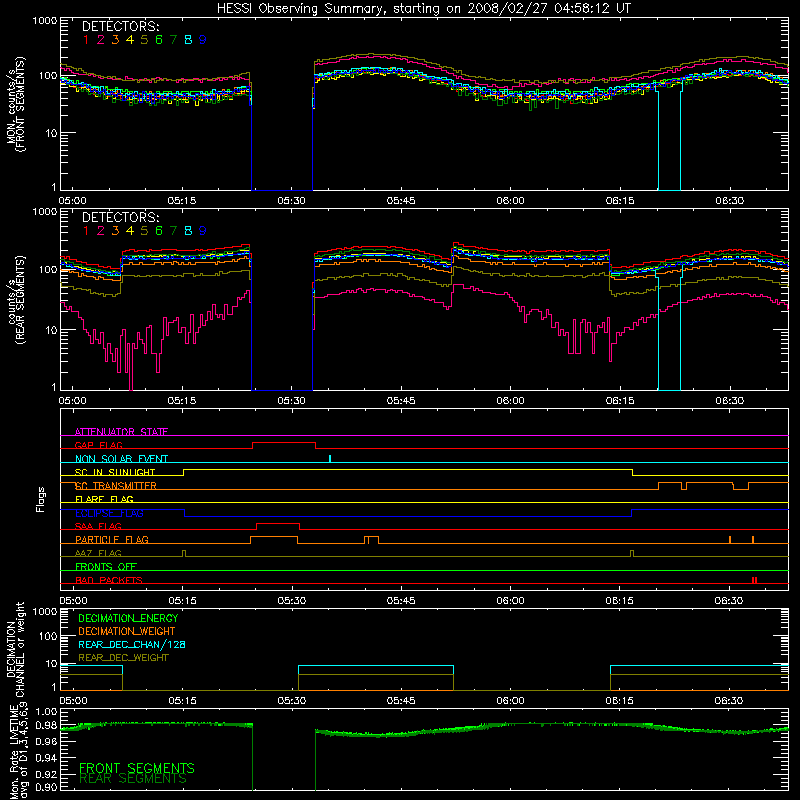Click the REAR_DEC_WEIGHT legend entry
This screenshot has width=800, height=800.
[x=123, y=658]
